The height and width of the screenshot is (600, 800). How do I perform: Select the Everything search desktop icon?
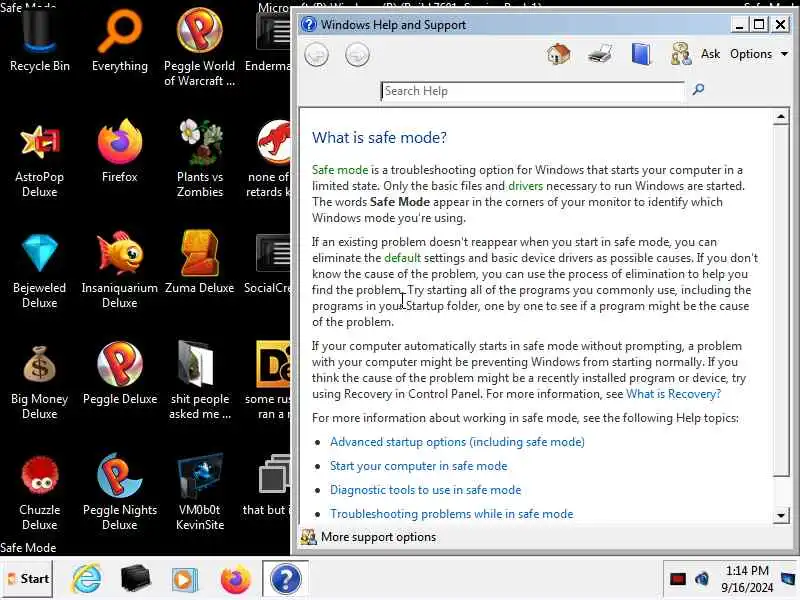click(120, 42)
